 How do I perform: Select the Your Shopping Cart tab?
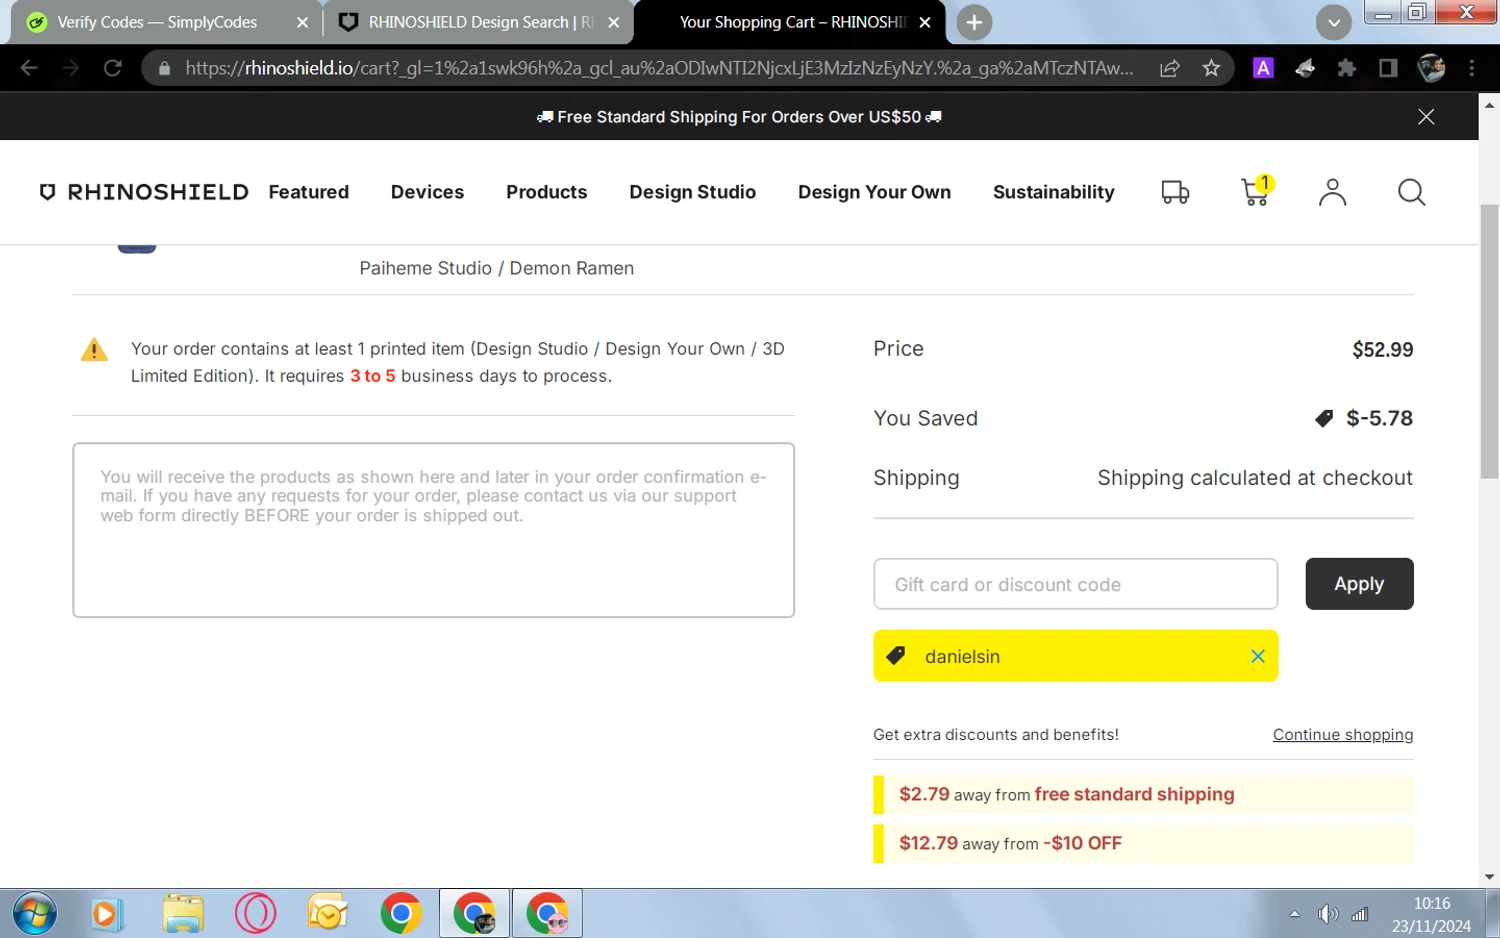coord(792,22)
